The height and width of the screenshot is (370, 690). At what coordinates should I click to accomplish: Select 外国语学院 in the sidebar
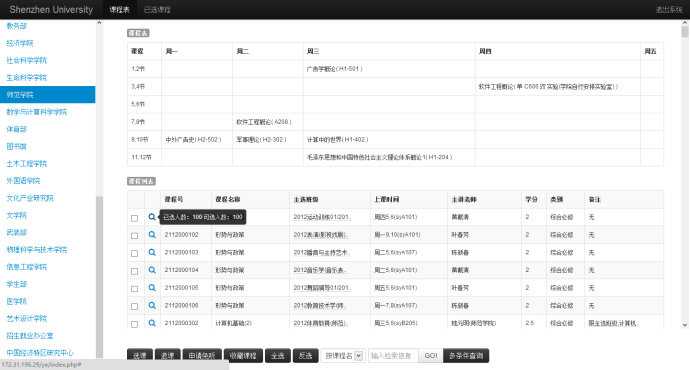tap(23, 180)
